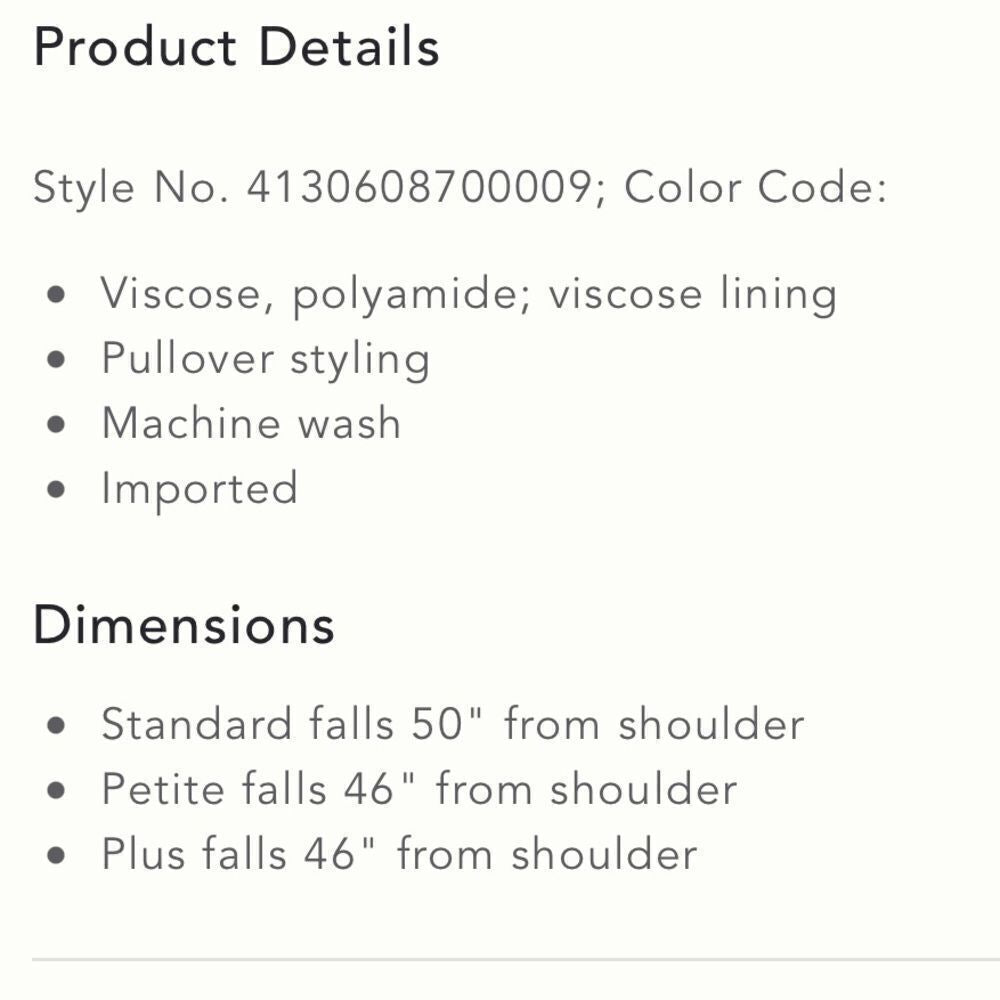Click the Dimensions heading

(x=184, y=624)
